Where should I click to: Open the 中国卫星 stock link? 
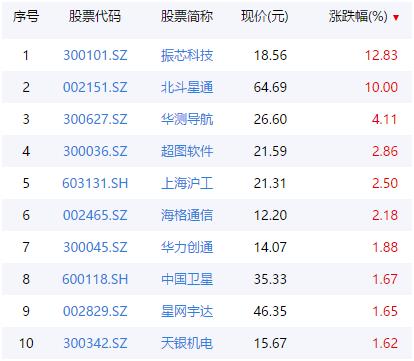187,279
